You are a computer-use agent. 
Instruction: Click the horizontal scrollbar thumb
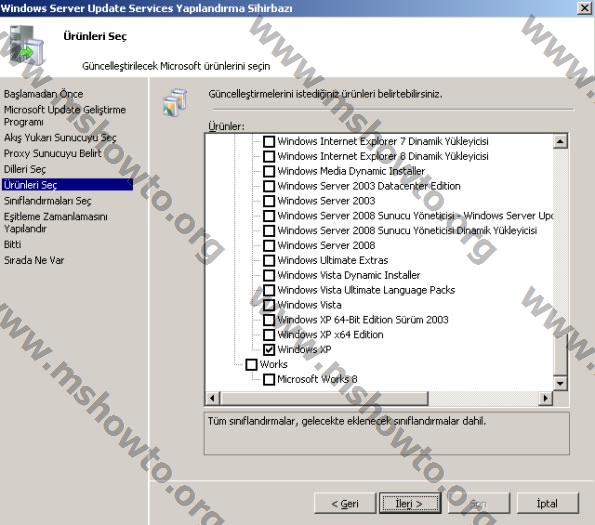[x=325, y=398]
